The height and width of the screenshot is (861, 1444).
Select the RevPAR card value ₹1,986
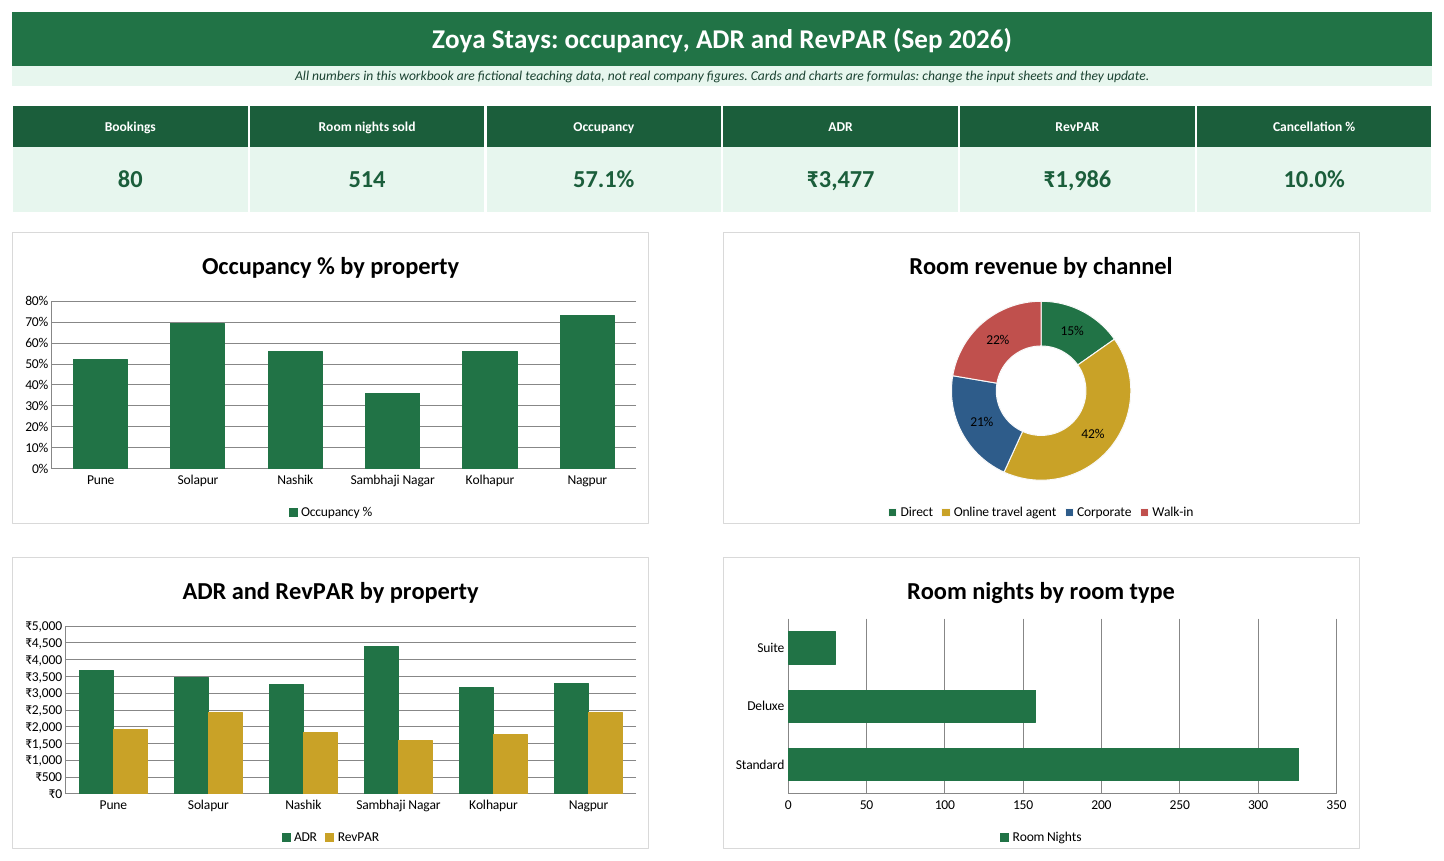pyautogui.click(x=1077, y=179)
